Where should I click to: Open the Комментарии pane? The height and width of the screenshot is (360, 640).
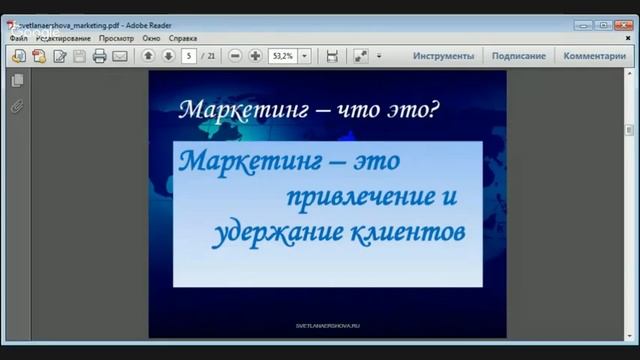(594, 56)
